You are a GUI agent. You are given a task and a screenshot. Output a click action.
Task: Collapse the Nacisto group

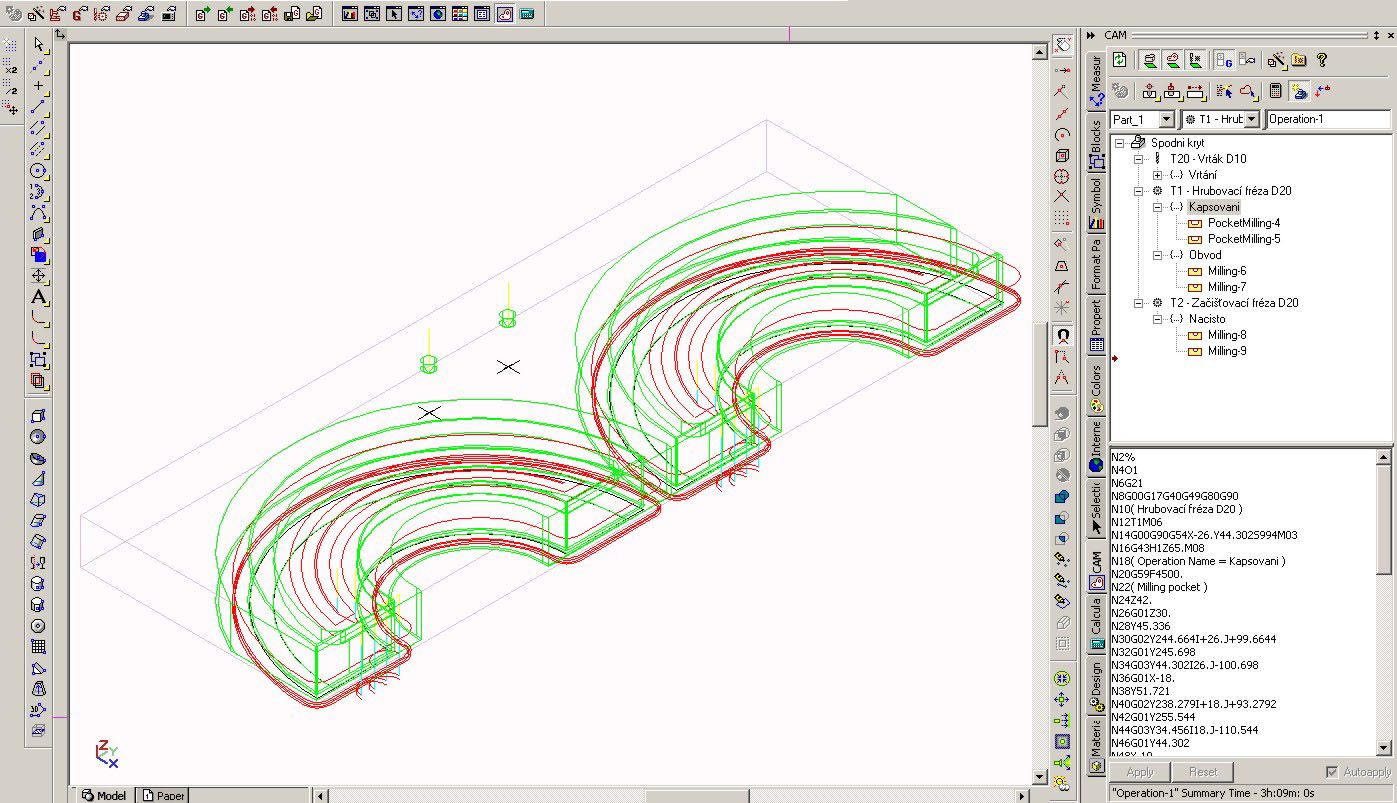pyautogui.click(x=1158, y=319)
